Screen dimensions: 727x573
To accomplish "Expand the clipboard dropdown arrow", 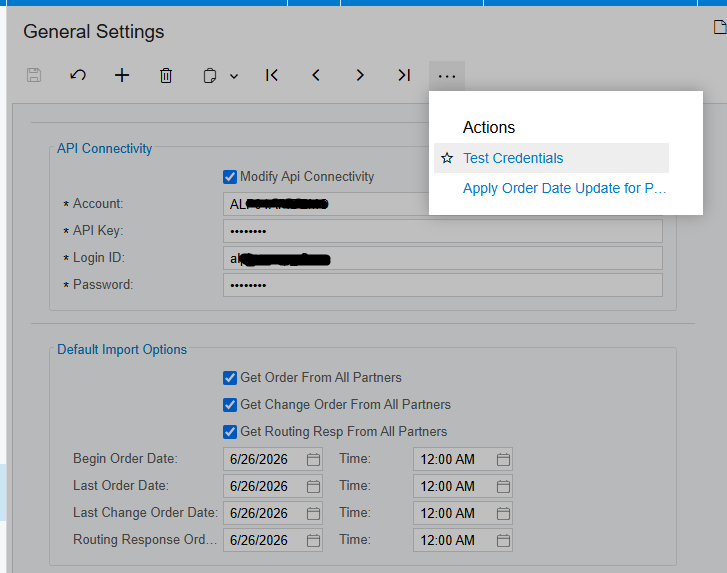I will coord(234,76).
